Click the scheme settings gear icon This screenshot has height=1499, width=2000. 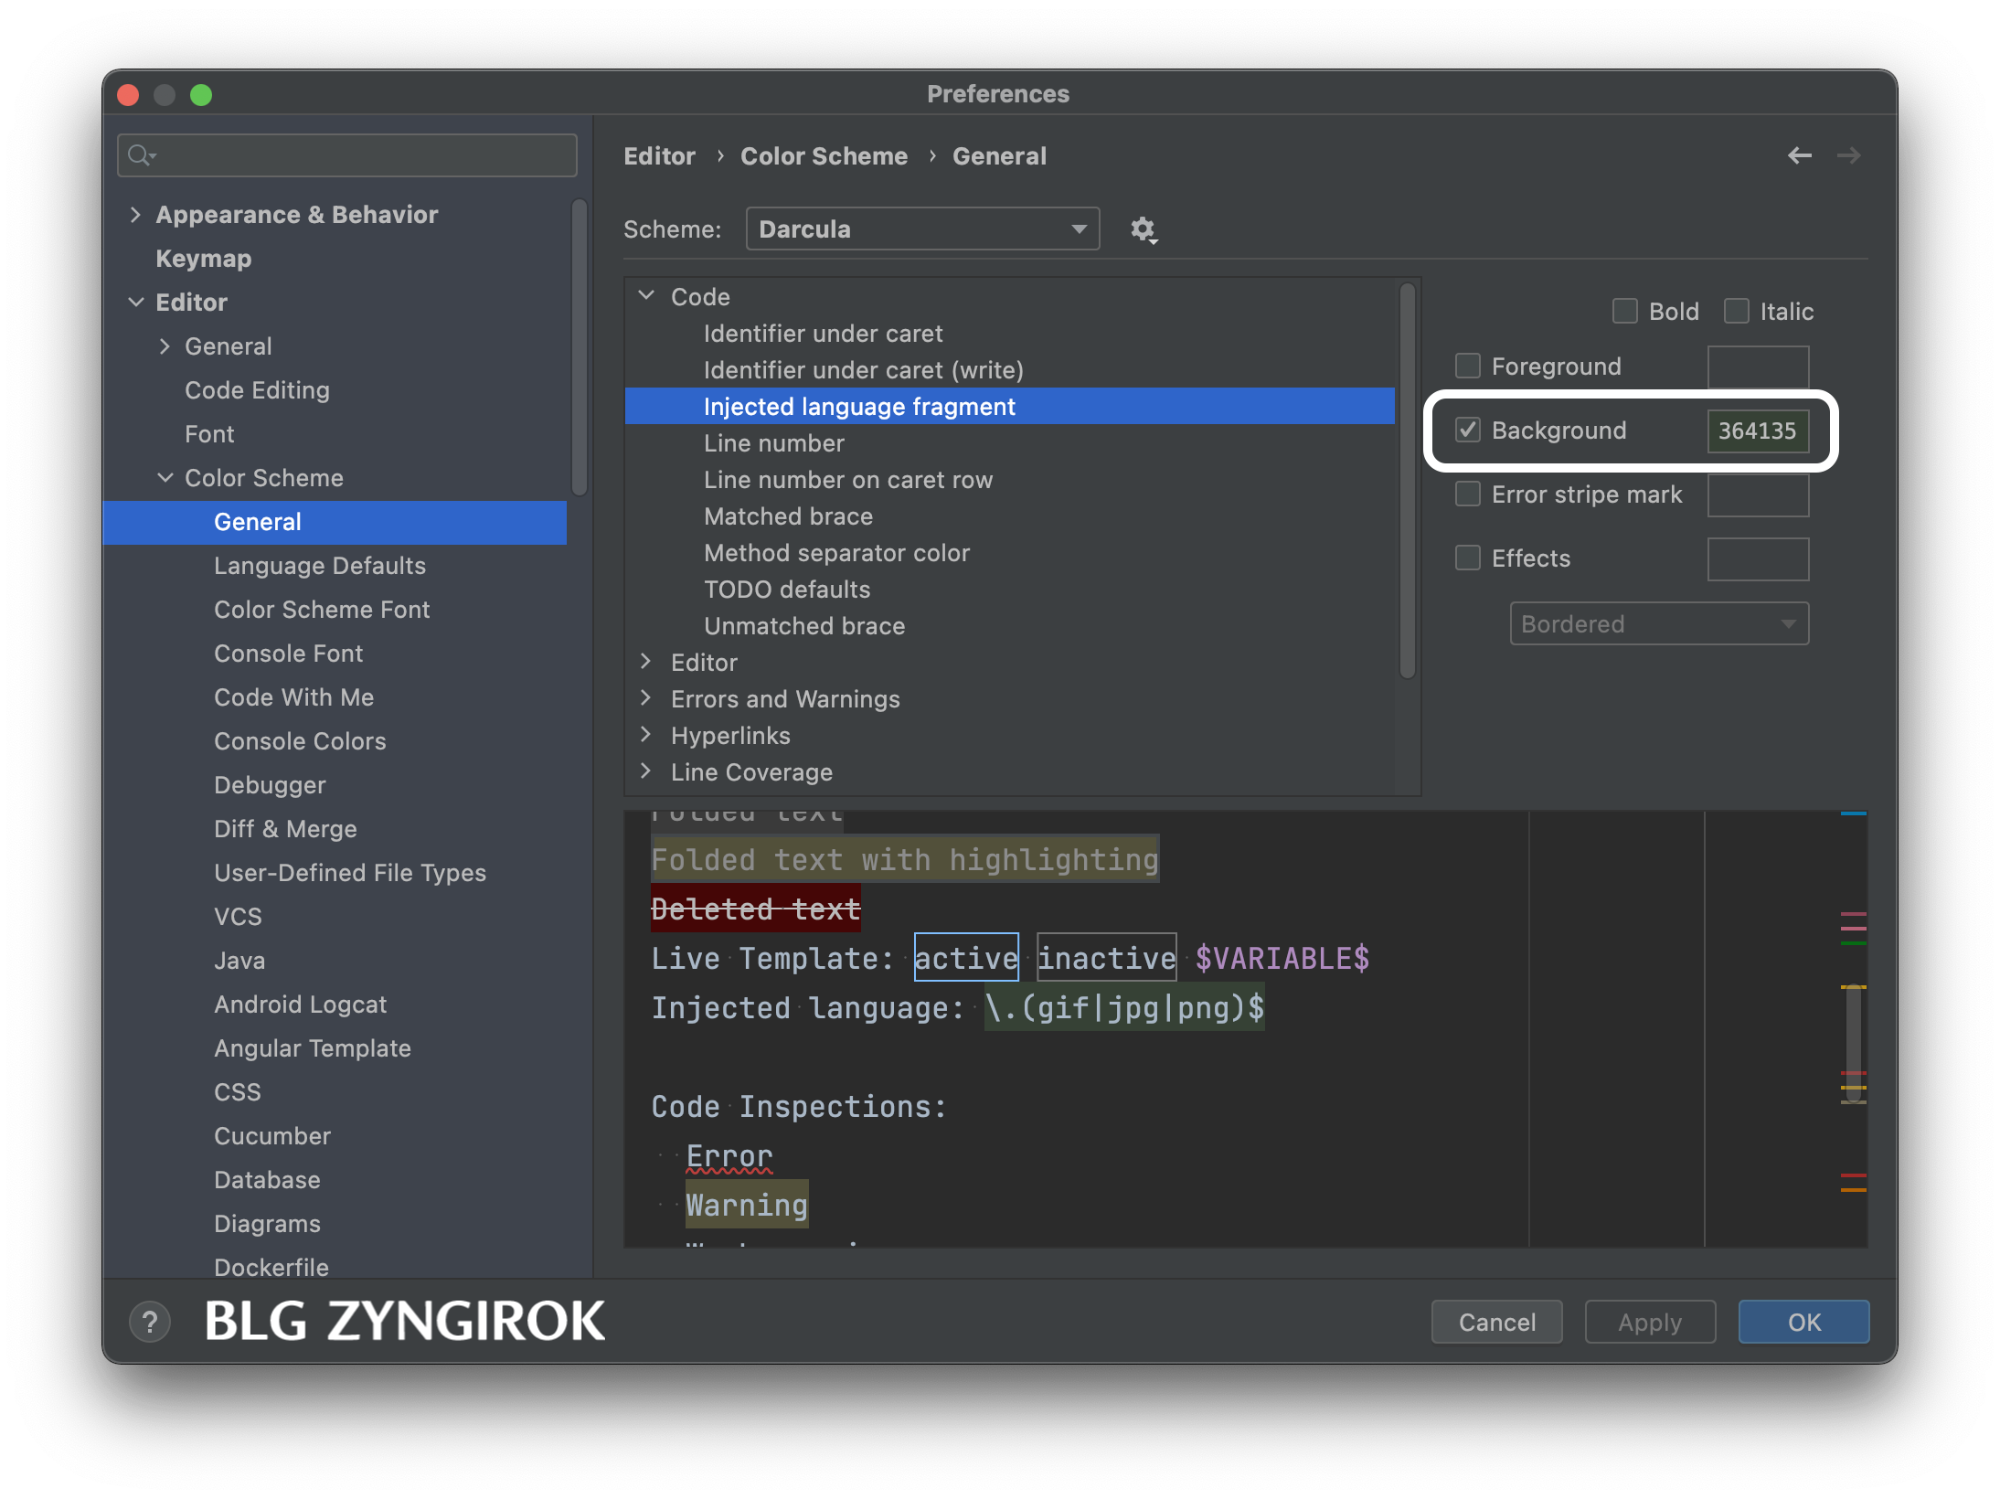click(x=1143, y=230)
